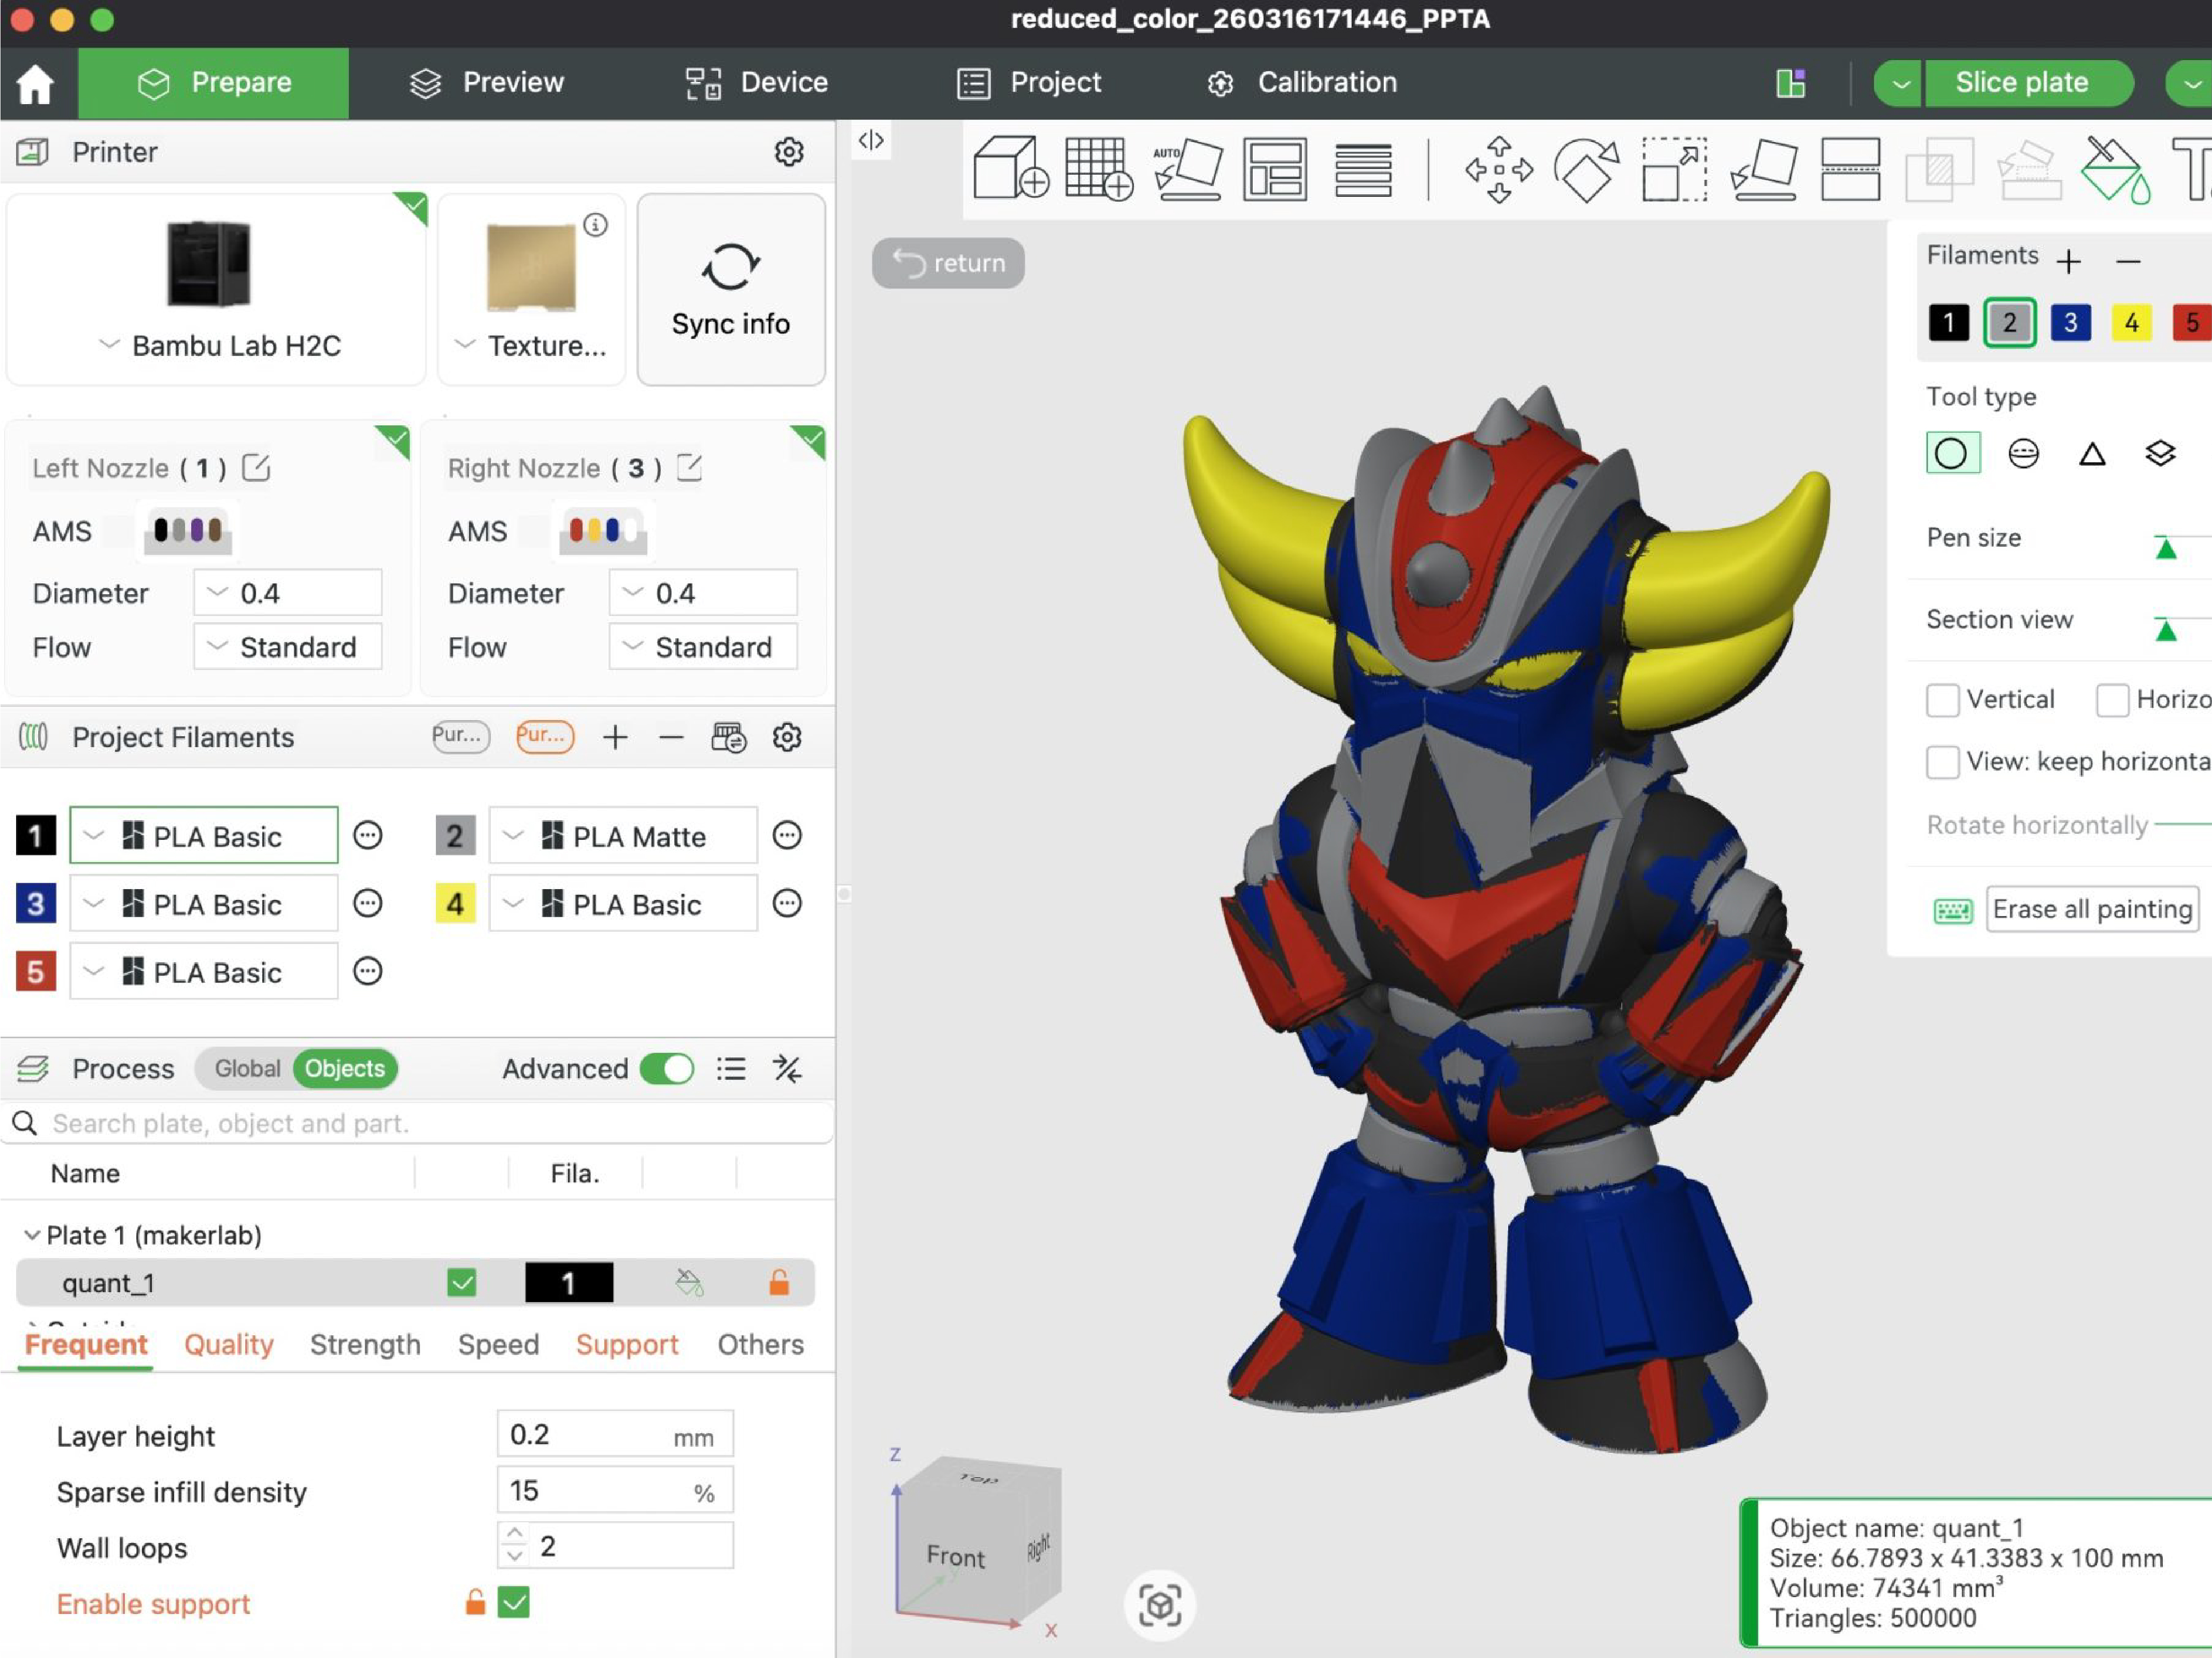Click the home icon
This screenshot has width=2212, height=1658.
point(36,83)
